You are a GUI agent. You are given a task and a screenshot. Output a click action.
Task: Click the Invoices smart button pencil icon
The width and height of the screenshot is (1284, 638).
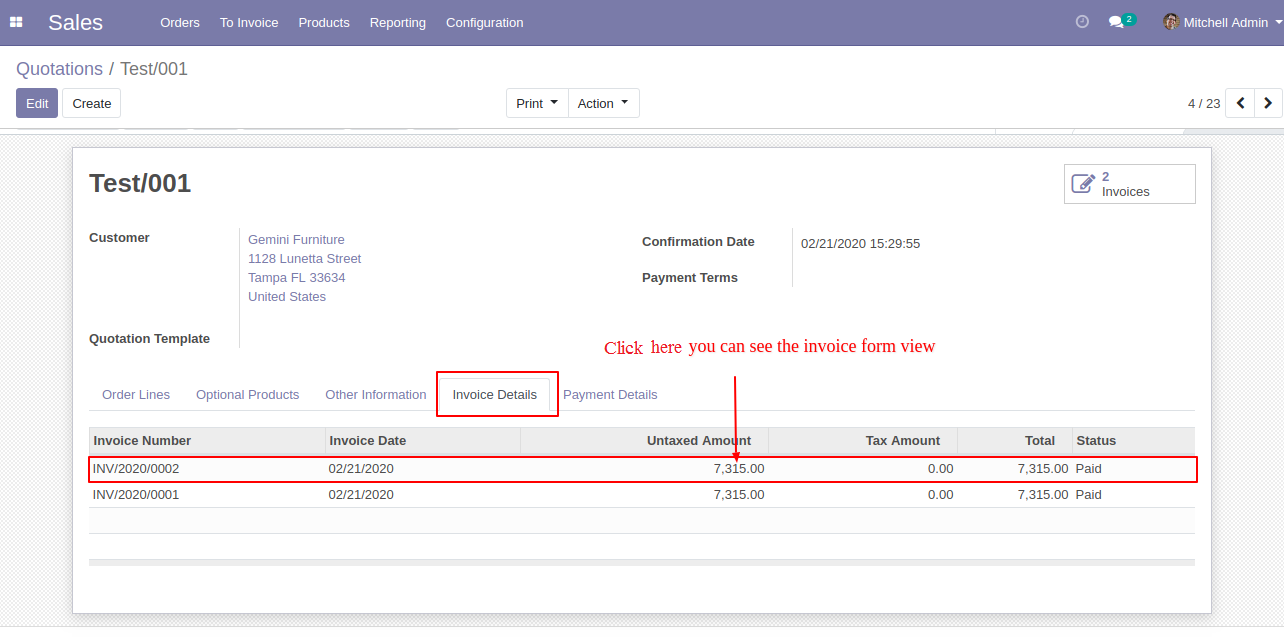point(1083,184)
